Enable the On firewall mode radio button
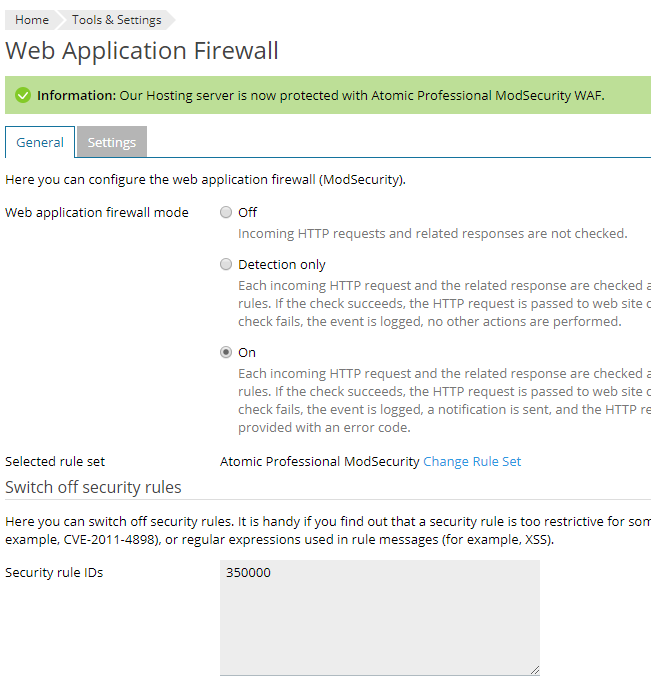 (x=226, y=352)
